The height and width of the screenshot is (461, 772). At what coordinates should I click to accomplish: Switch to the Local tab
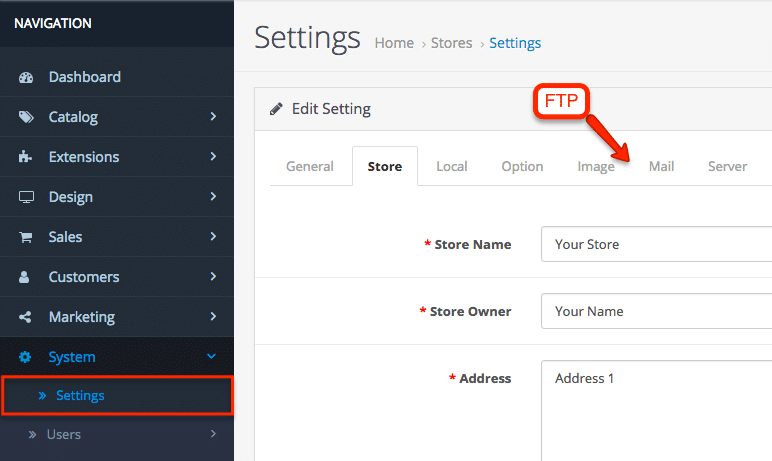point(451,166)
